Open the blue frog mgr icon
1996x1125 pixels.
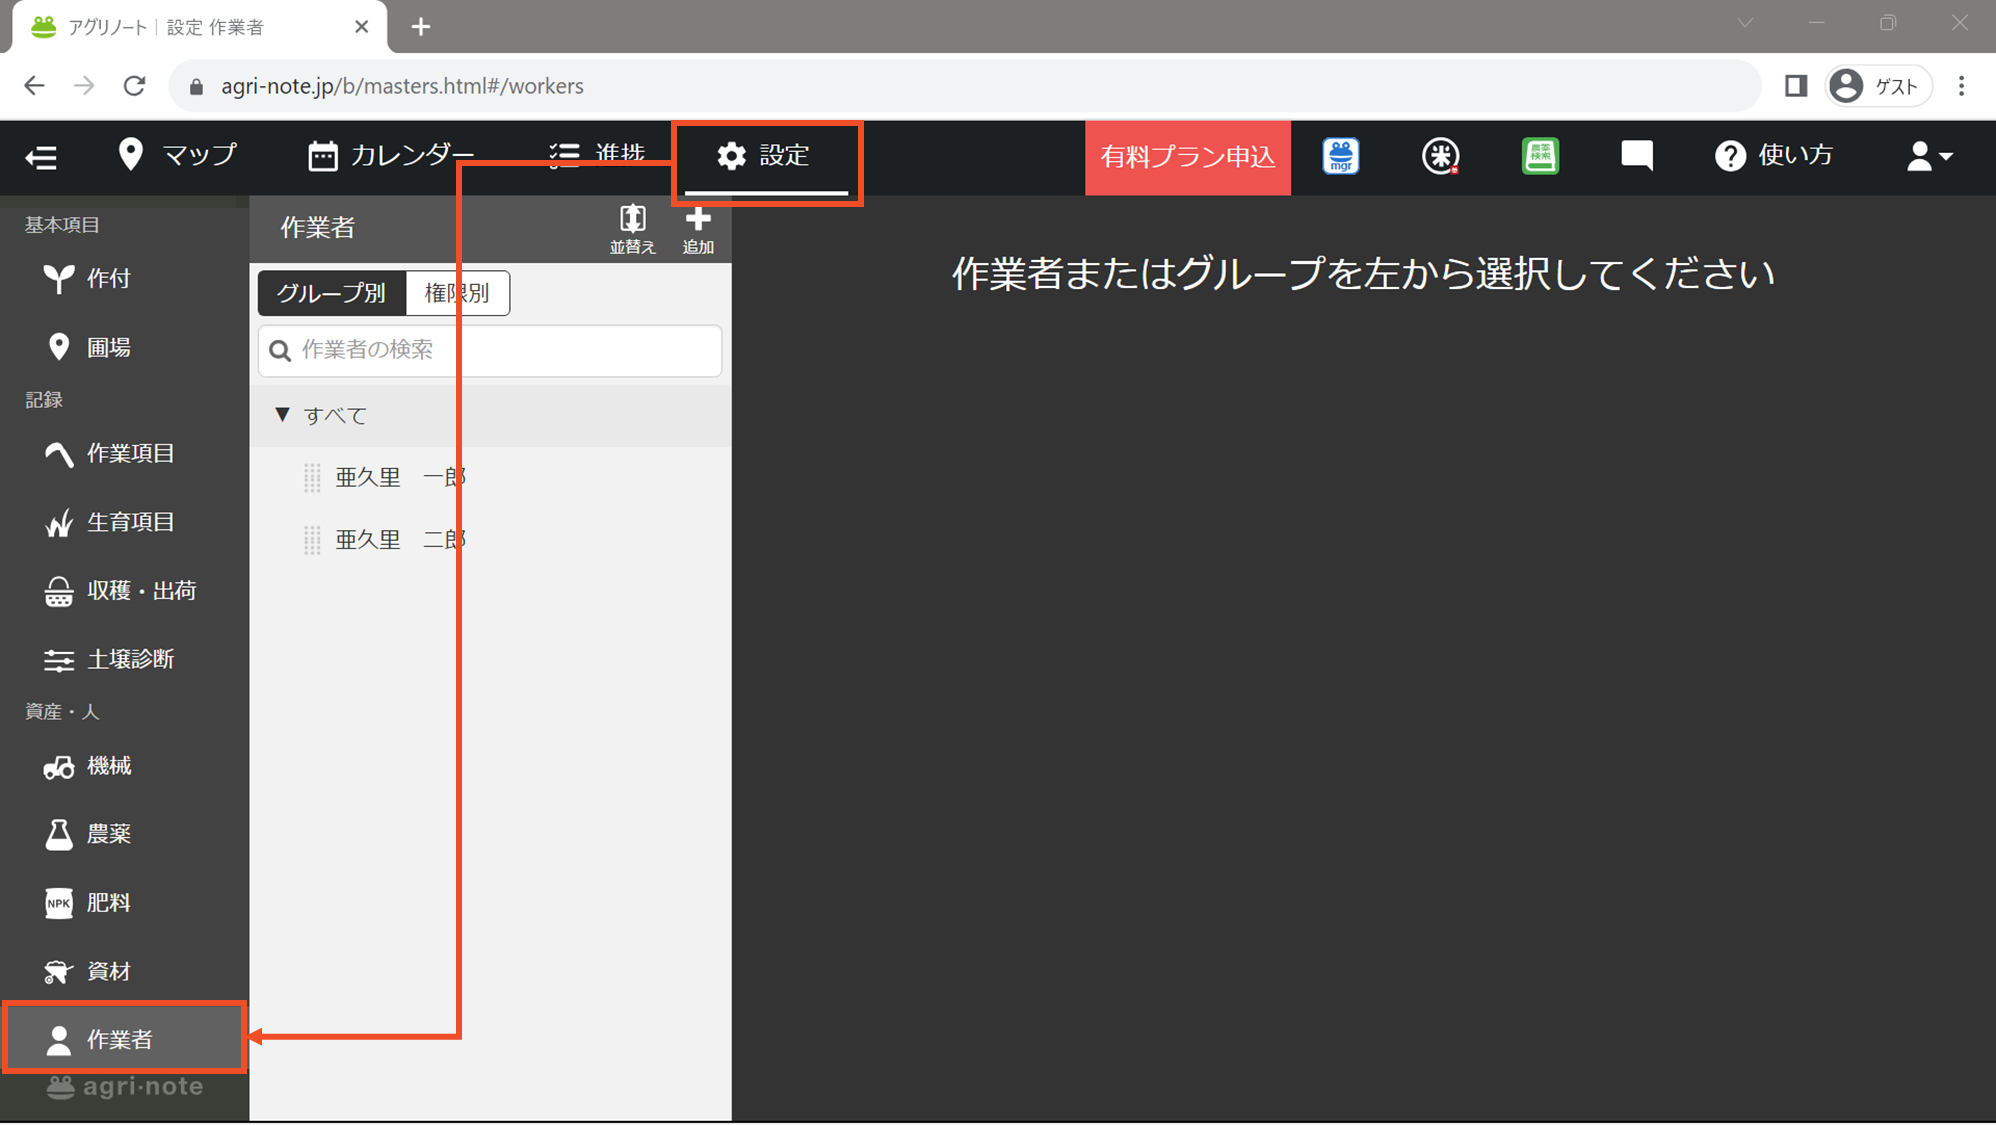tap(1340, 156)
